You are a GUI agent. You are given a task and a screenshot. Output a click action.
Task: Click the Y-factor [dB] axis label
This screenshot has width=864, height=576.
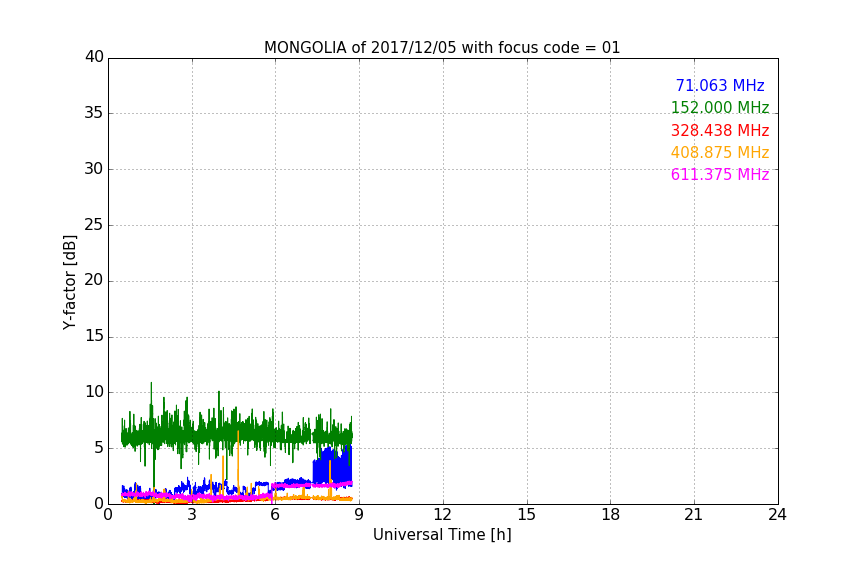coord(69,282)
